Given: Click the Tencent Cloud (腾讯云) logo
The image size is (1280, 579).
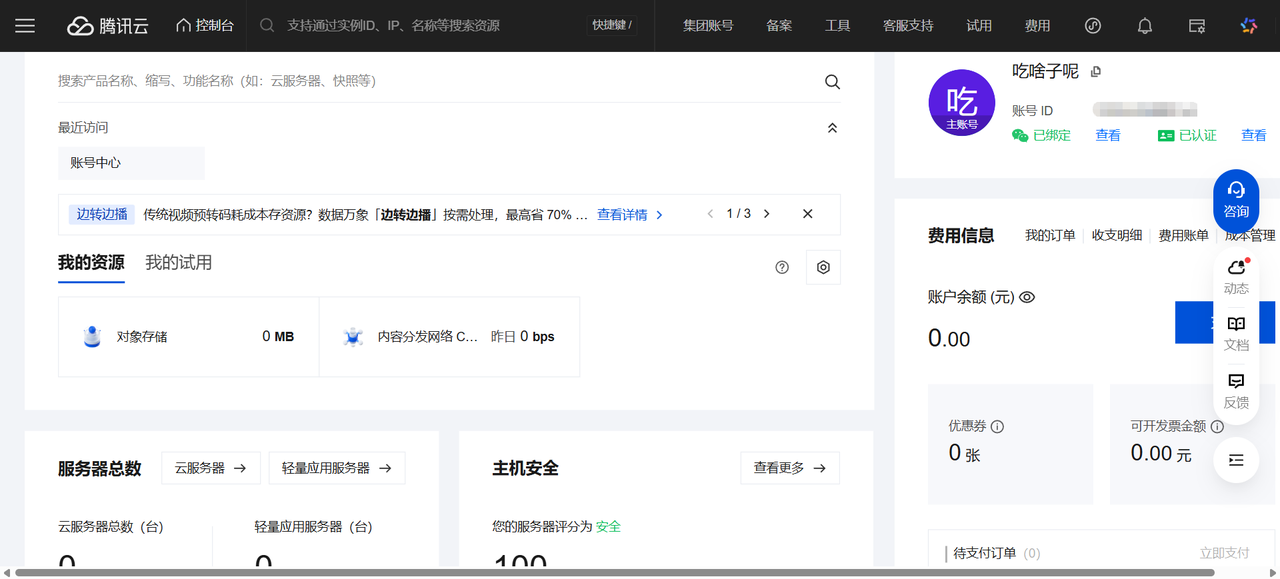Looking at the screenshot, I should (x=108, y=26).
